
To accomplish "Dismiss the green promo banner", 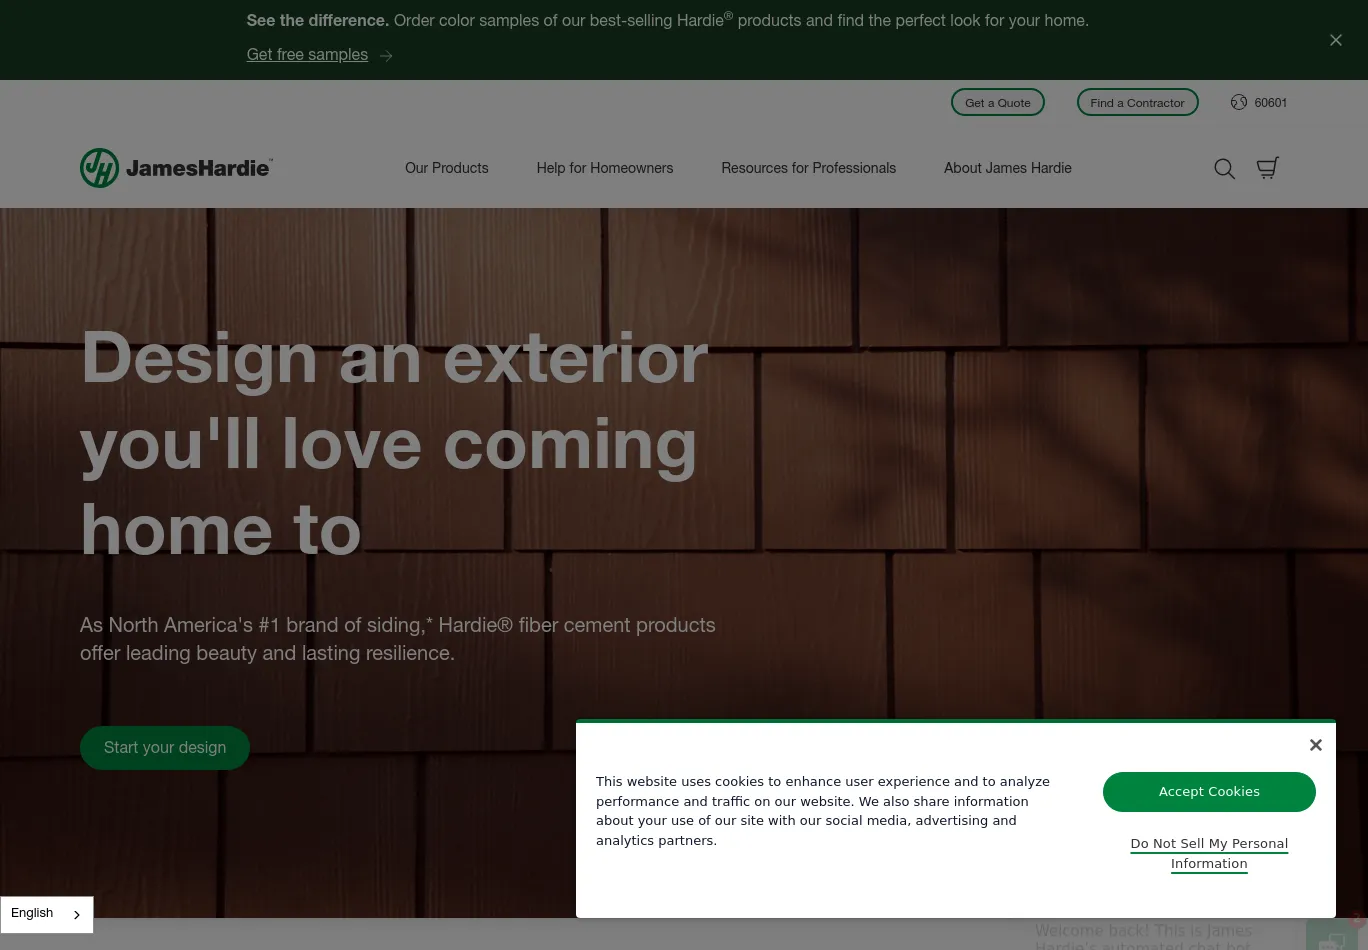I will 1336,40.
